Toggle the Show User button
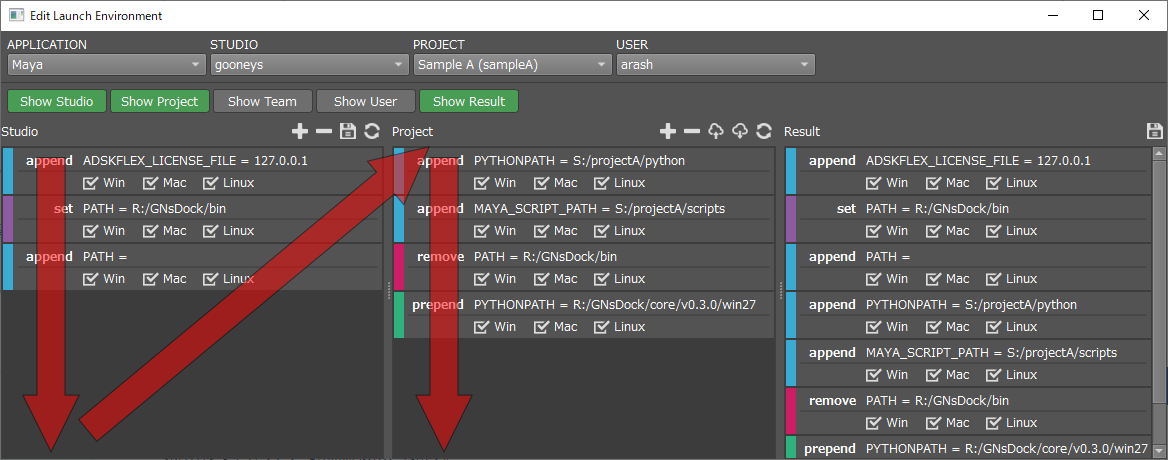The height and width of the screenshot is (460, 1168). pyautogui.click(x=365, y=101)
